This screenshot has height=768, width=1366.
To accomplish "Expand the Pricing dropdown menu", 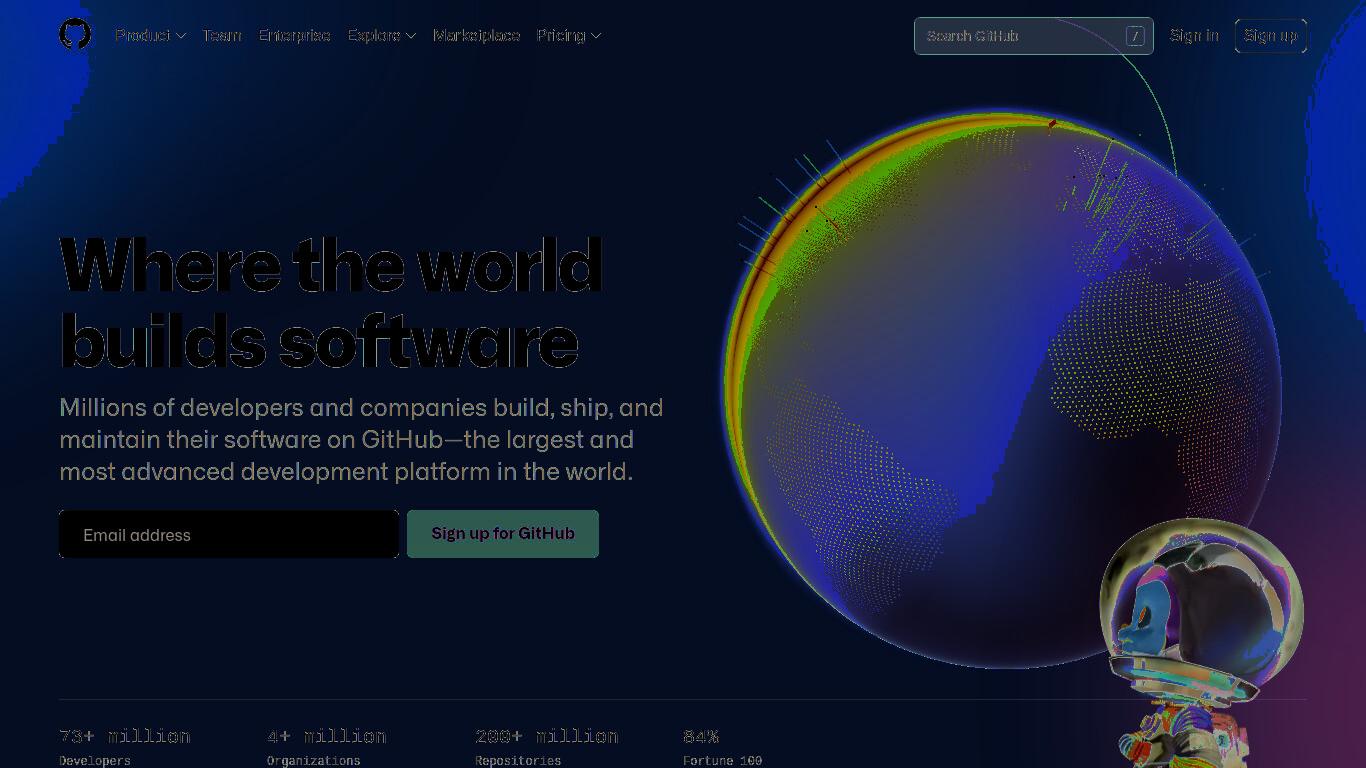I will pyautogui.click(x=568, y=35).
